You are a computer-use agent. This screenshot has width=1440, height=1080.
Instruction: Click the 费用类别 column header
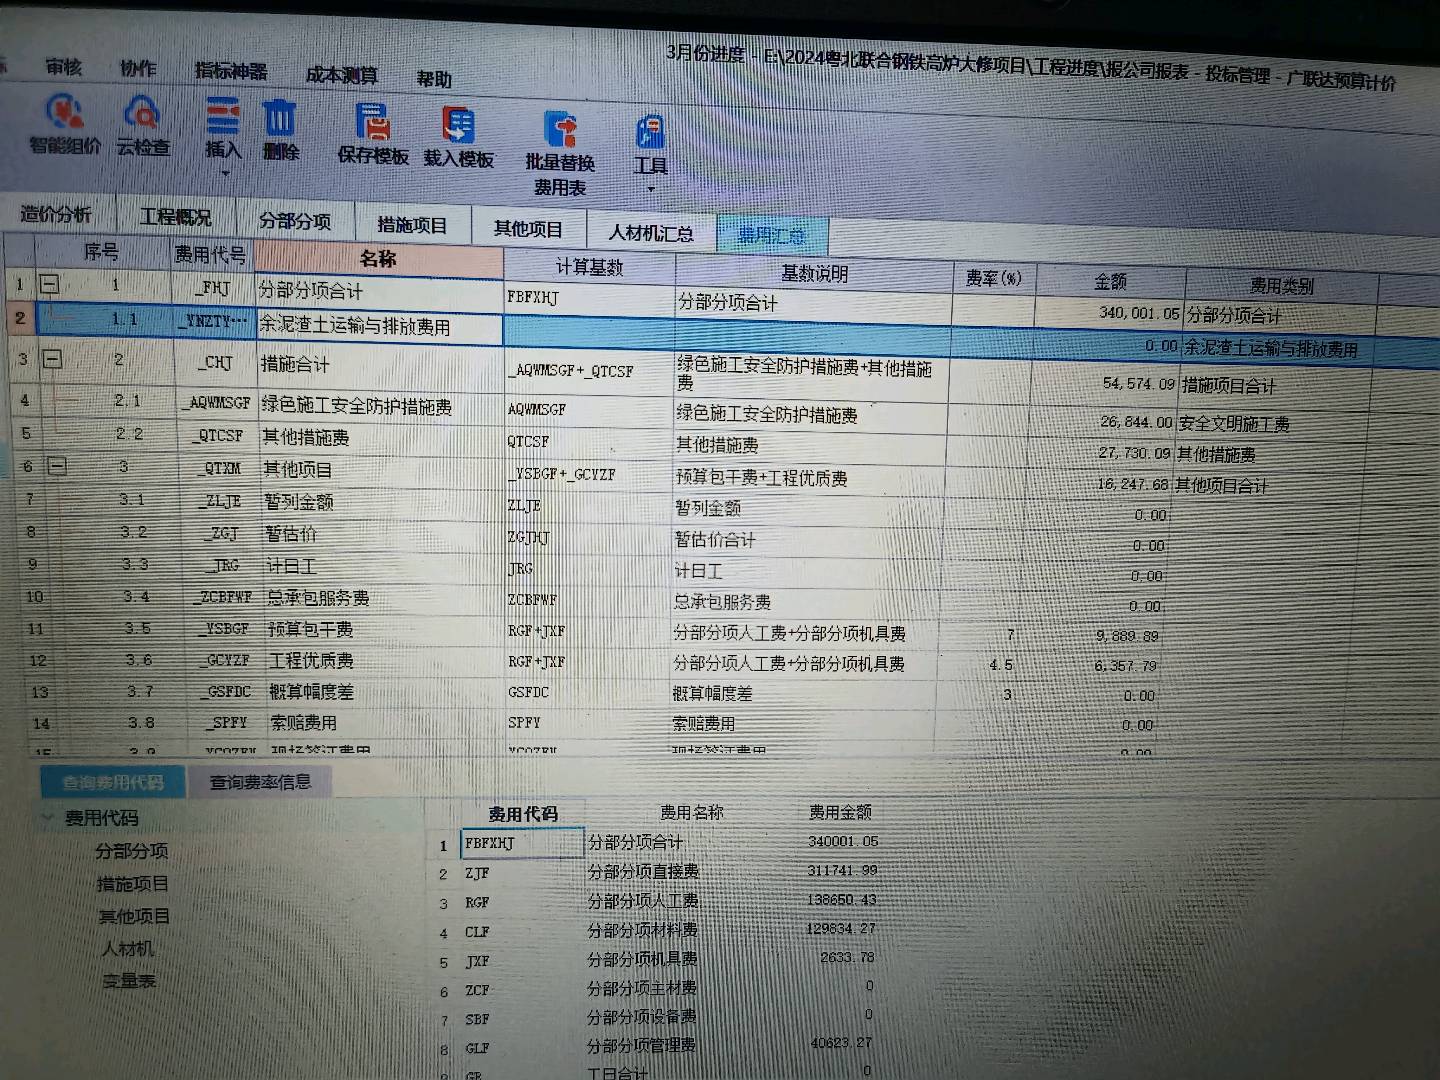pos(1282,286)
